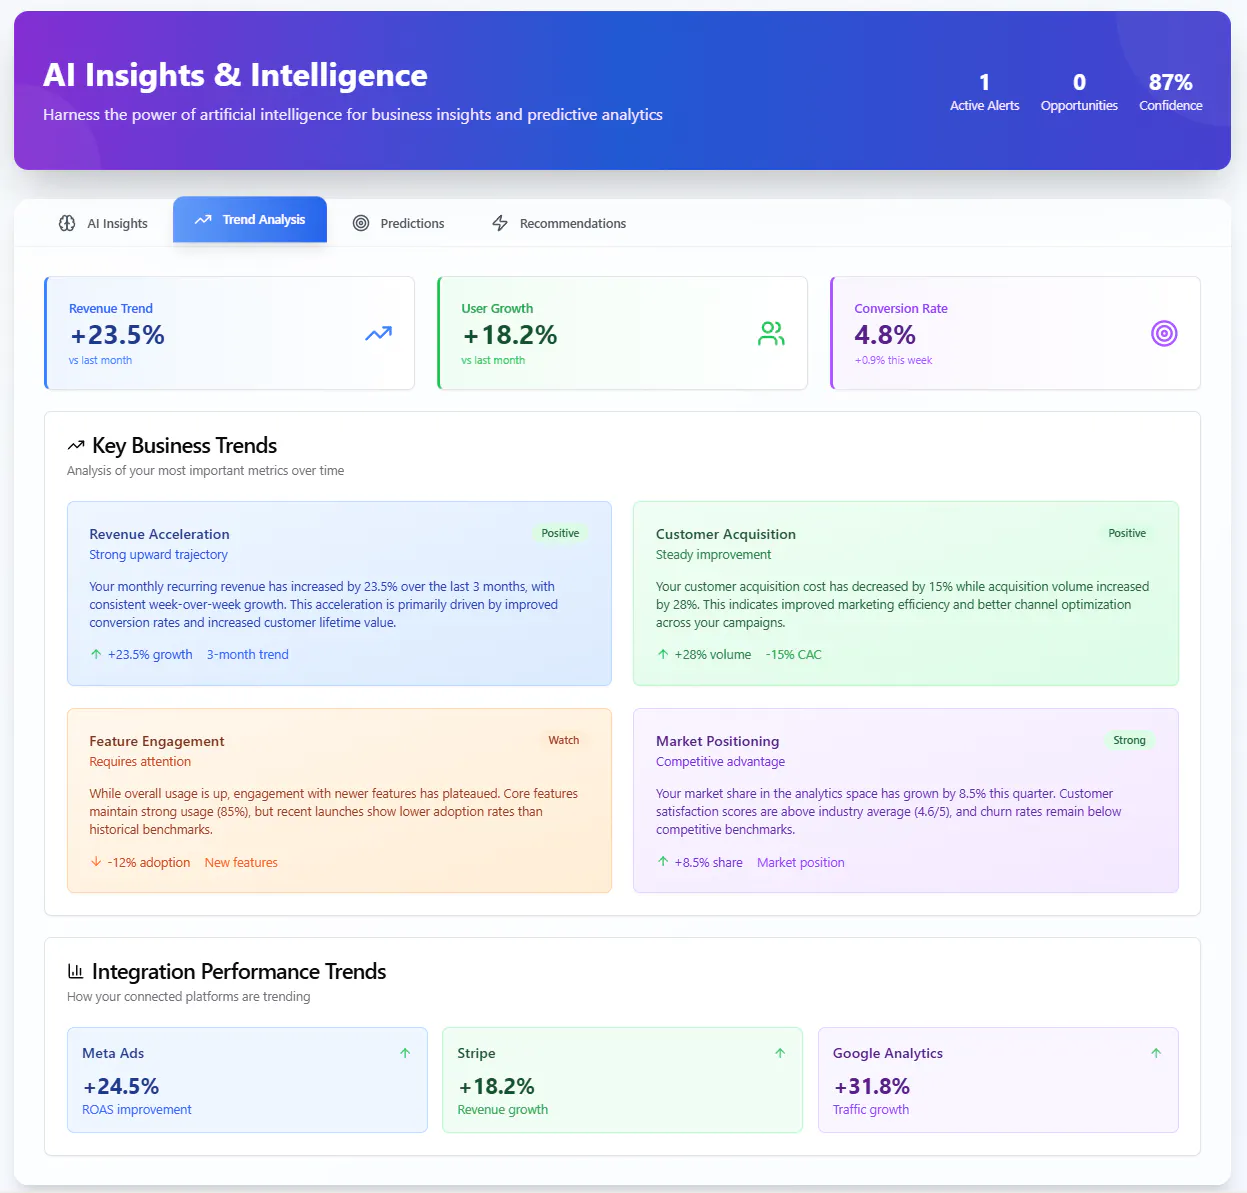The height and width of the screenshot is (1193, 1247).
Task: Click the lightning bolt icon on Recommendations tab
Action: coord(500,223)
